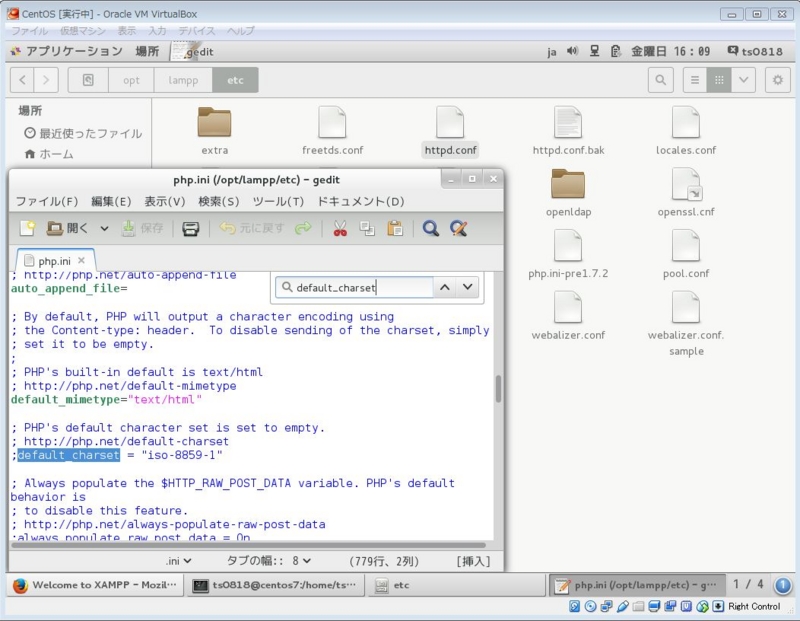800x621 pixels.
Task: Change .ini syntax highlighting mode
Action: [x=178, y=561]
